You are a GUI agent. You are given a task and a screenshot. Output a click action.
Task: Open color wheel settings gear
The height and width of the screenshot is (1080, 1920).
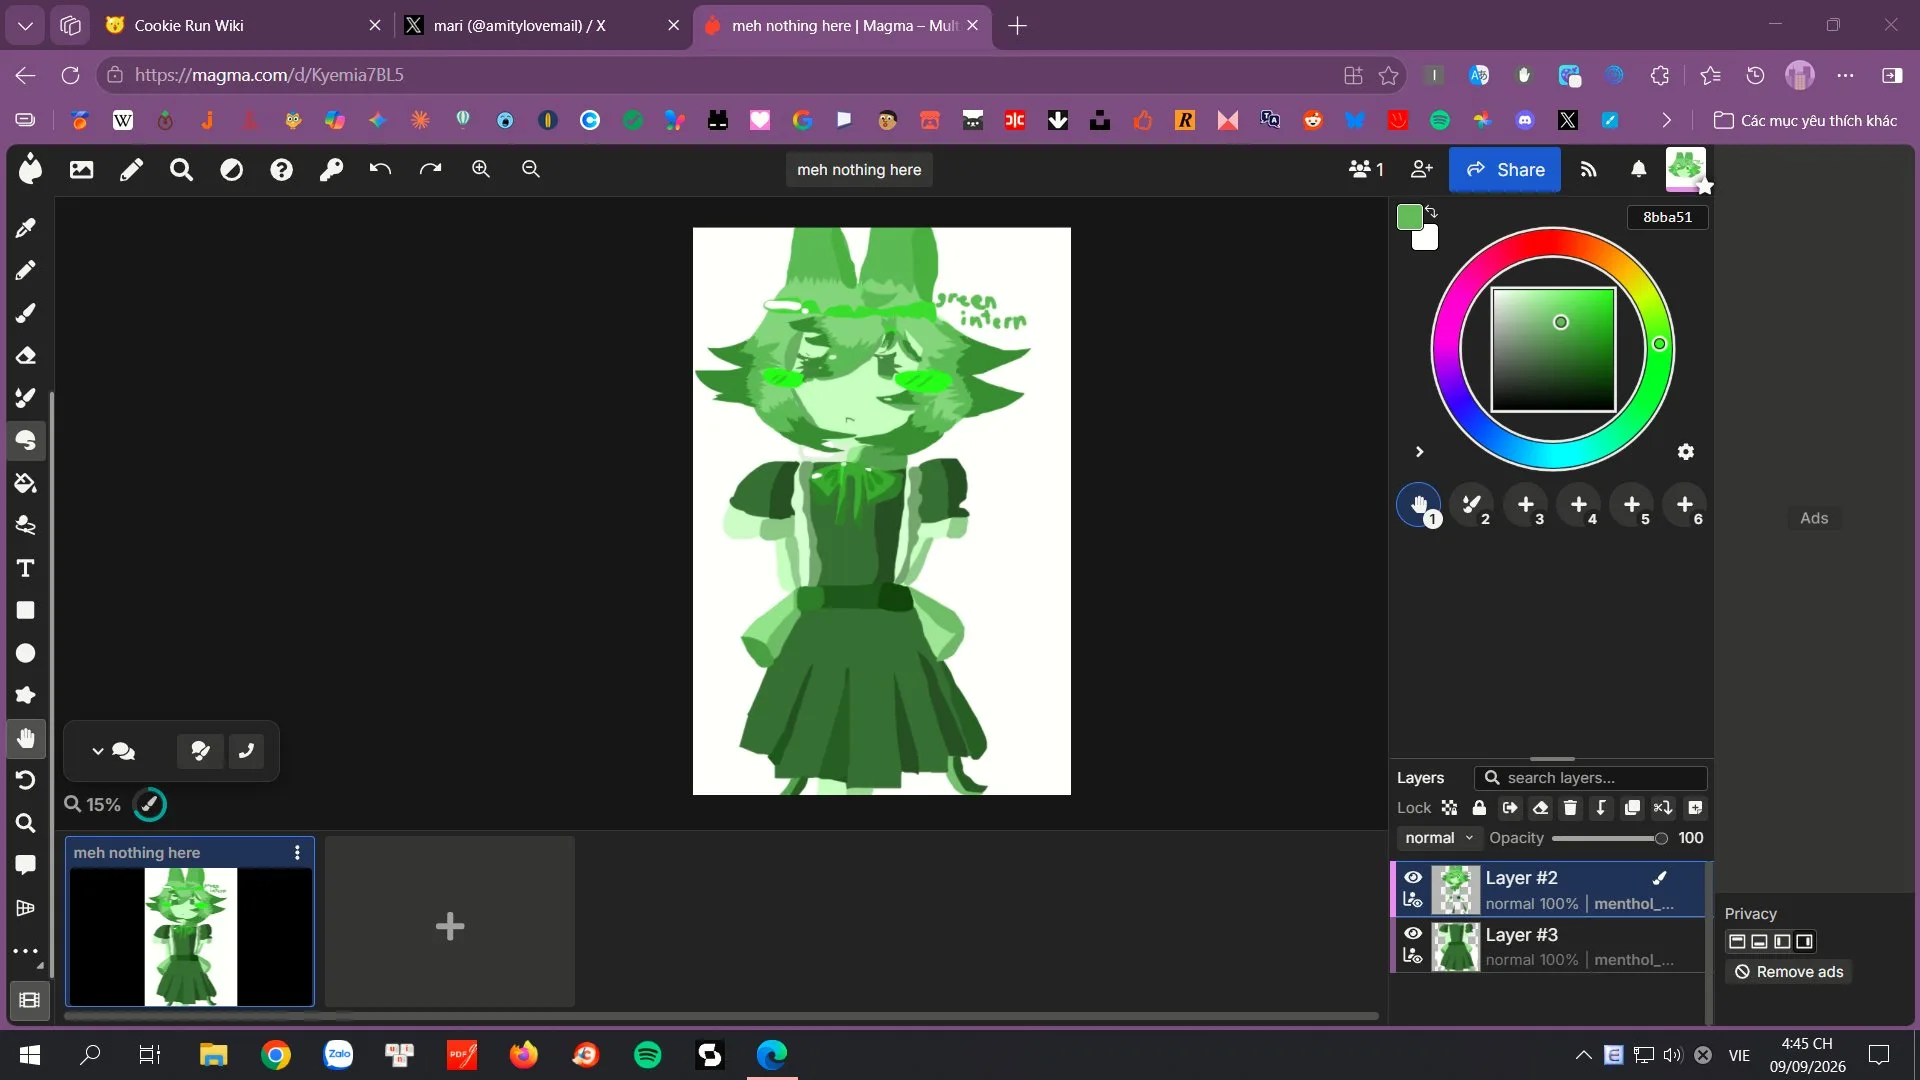pos(1686,452)
